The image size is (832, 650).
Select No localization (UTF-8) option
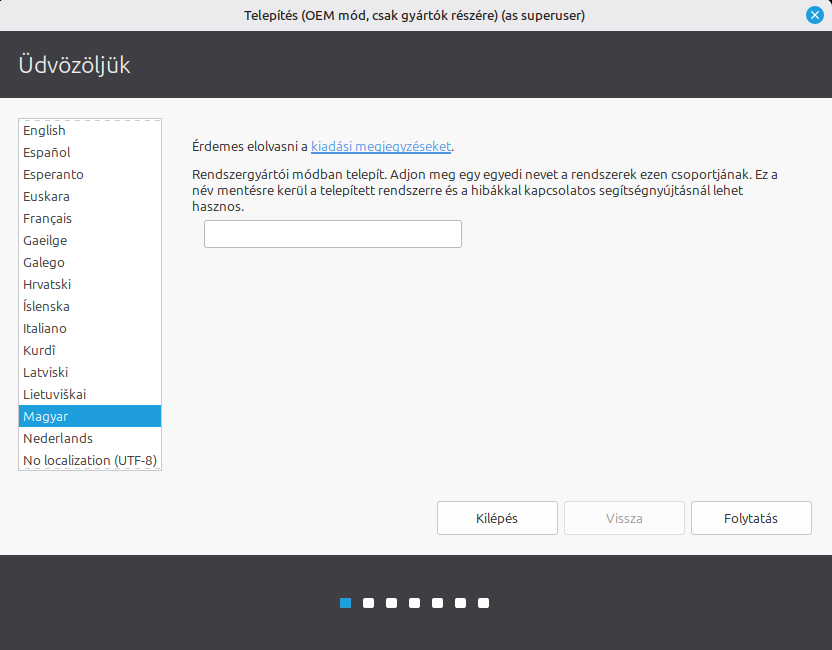pyautogui.click(x=89, y=460)
